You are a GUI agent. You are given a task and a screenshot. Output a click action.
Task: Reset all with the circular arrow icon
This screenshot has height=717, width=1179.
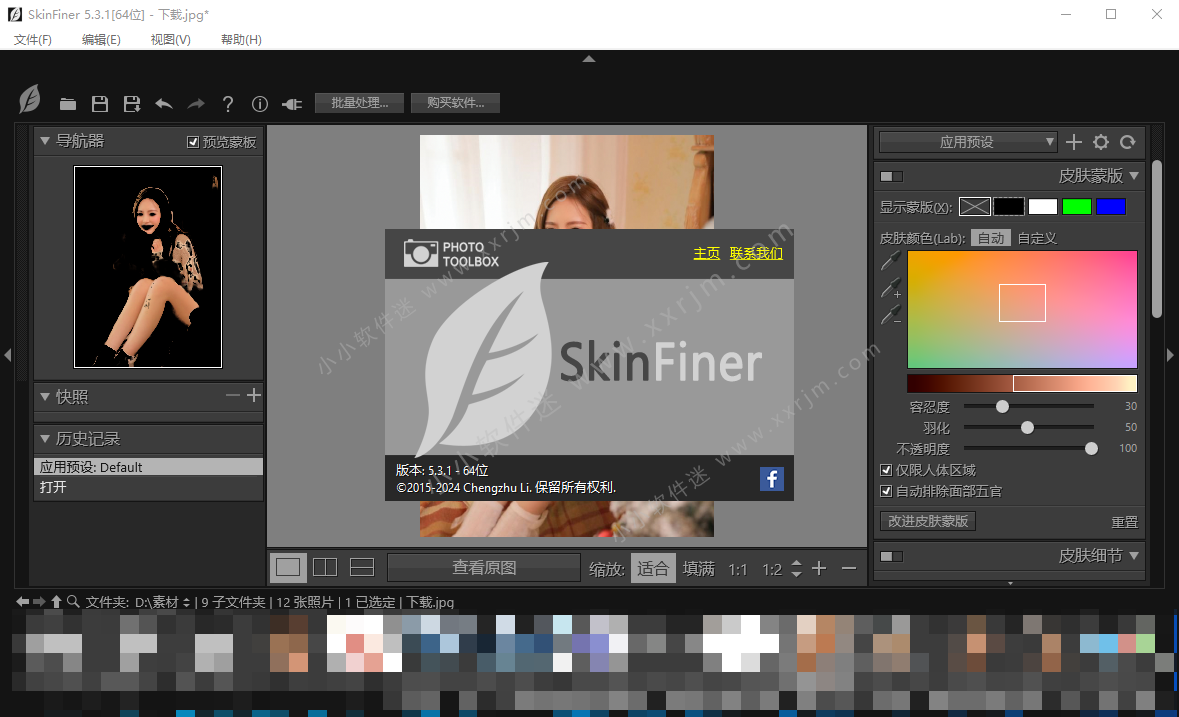click(1127, 142)
